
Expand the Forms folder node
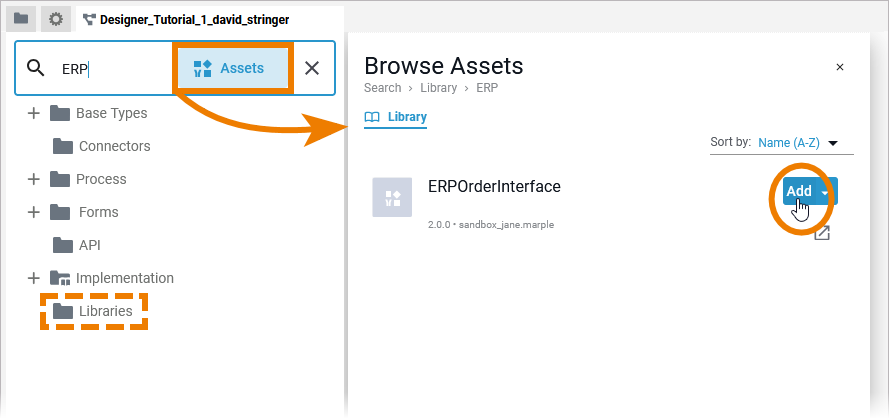pos(33,212)
